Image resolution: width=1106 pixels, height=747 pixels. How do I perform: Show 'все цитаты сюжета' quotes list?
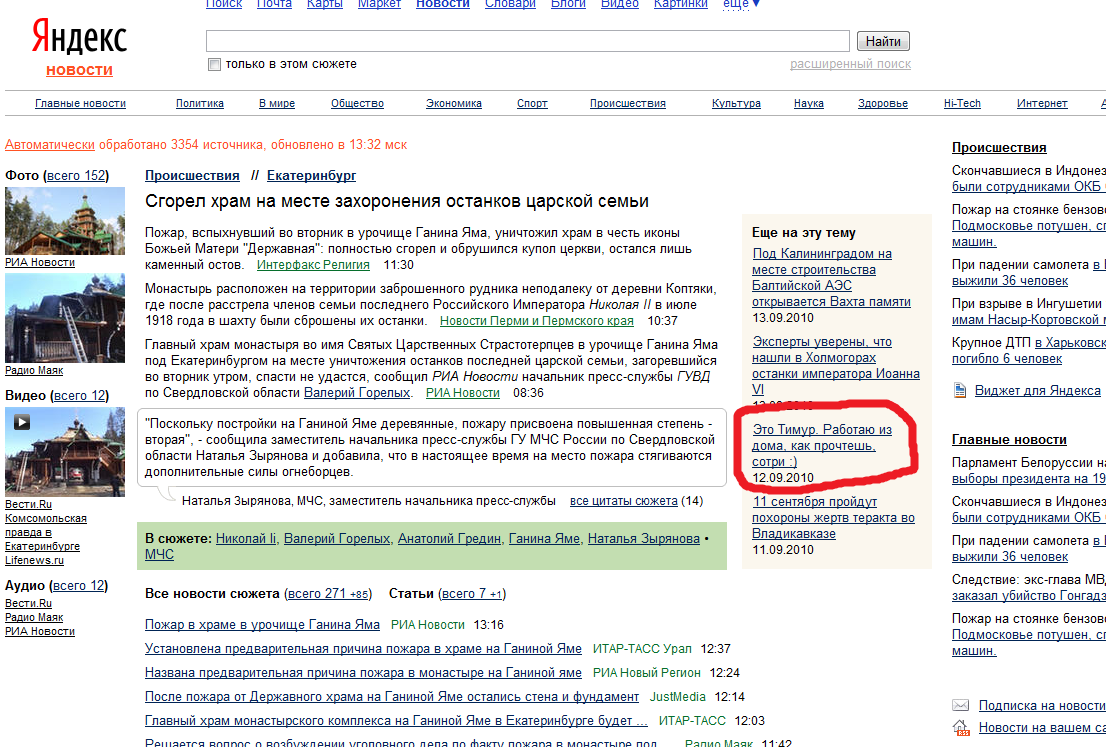(x=623, y=501)
